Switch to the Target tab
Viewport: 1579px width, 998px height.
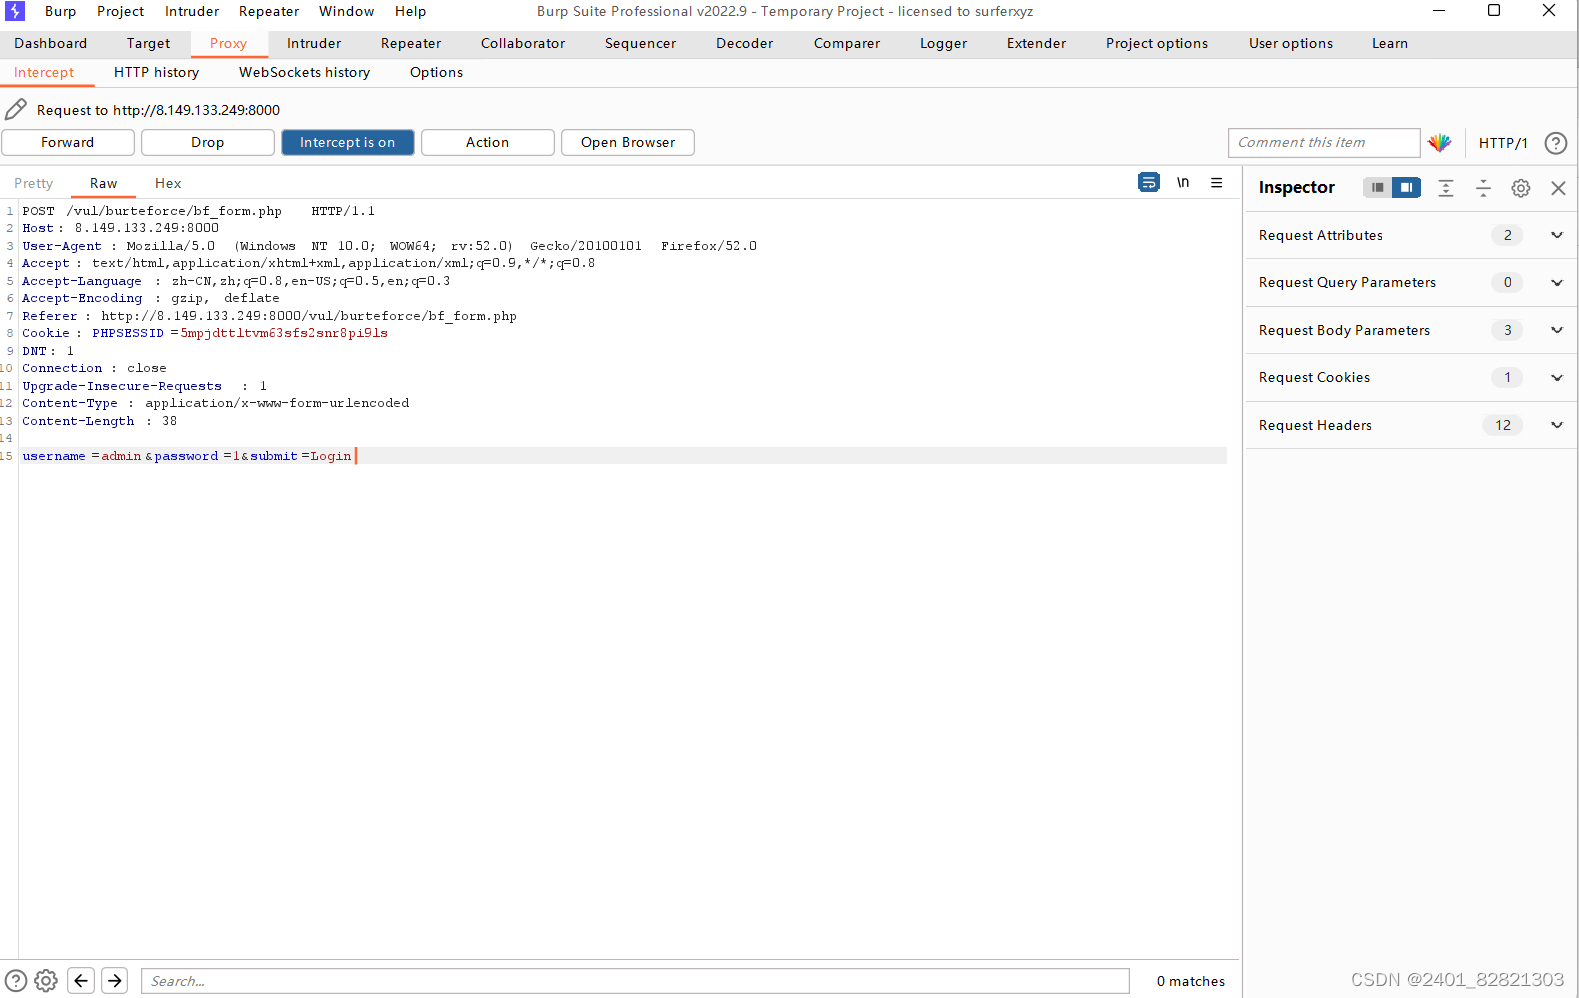[149, 43]
